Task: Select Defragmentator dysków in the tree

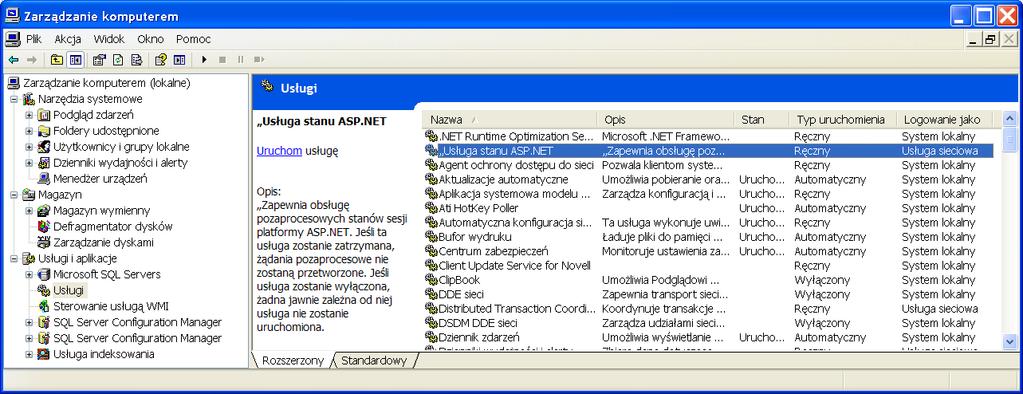Action: click(113, 226)
